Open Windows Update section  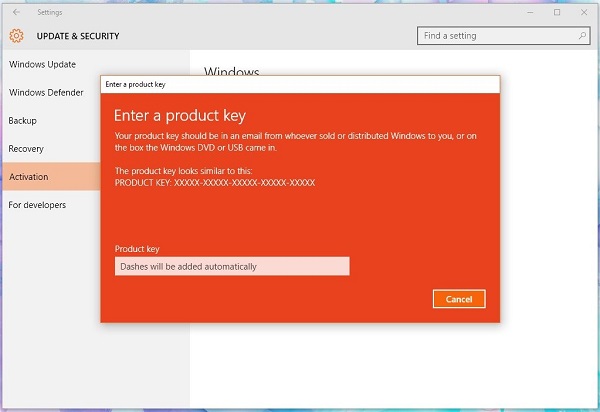[42, 64]
